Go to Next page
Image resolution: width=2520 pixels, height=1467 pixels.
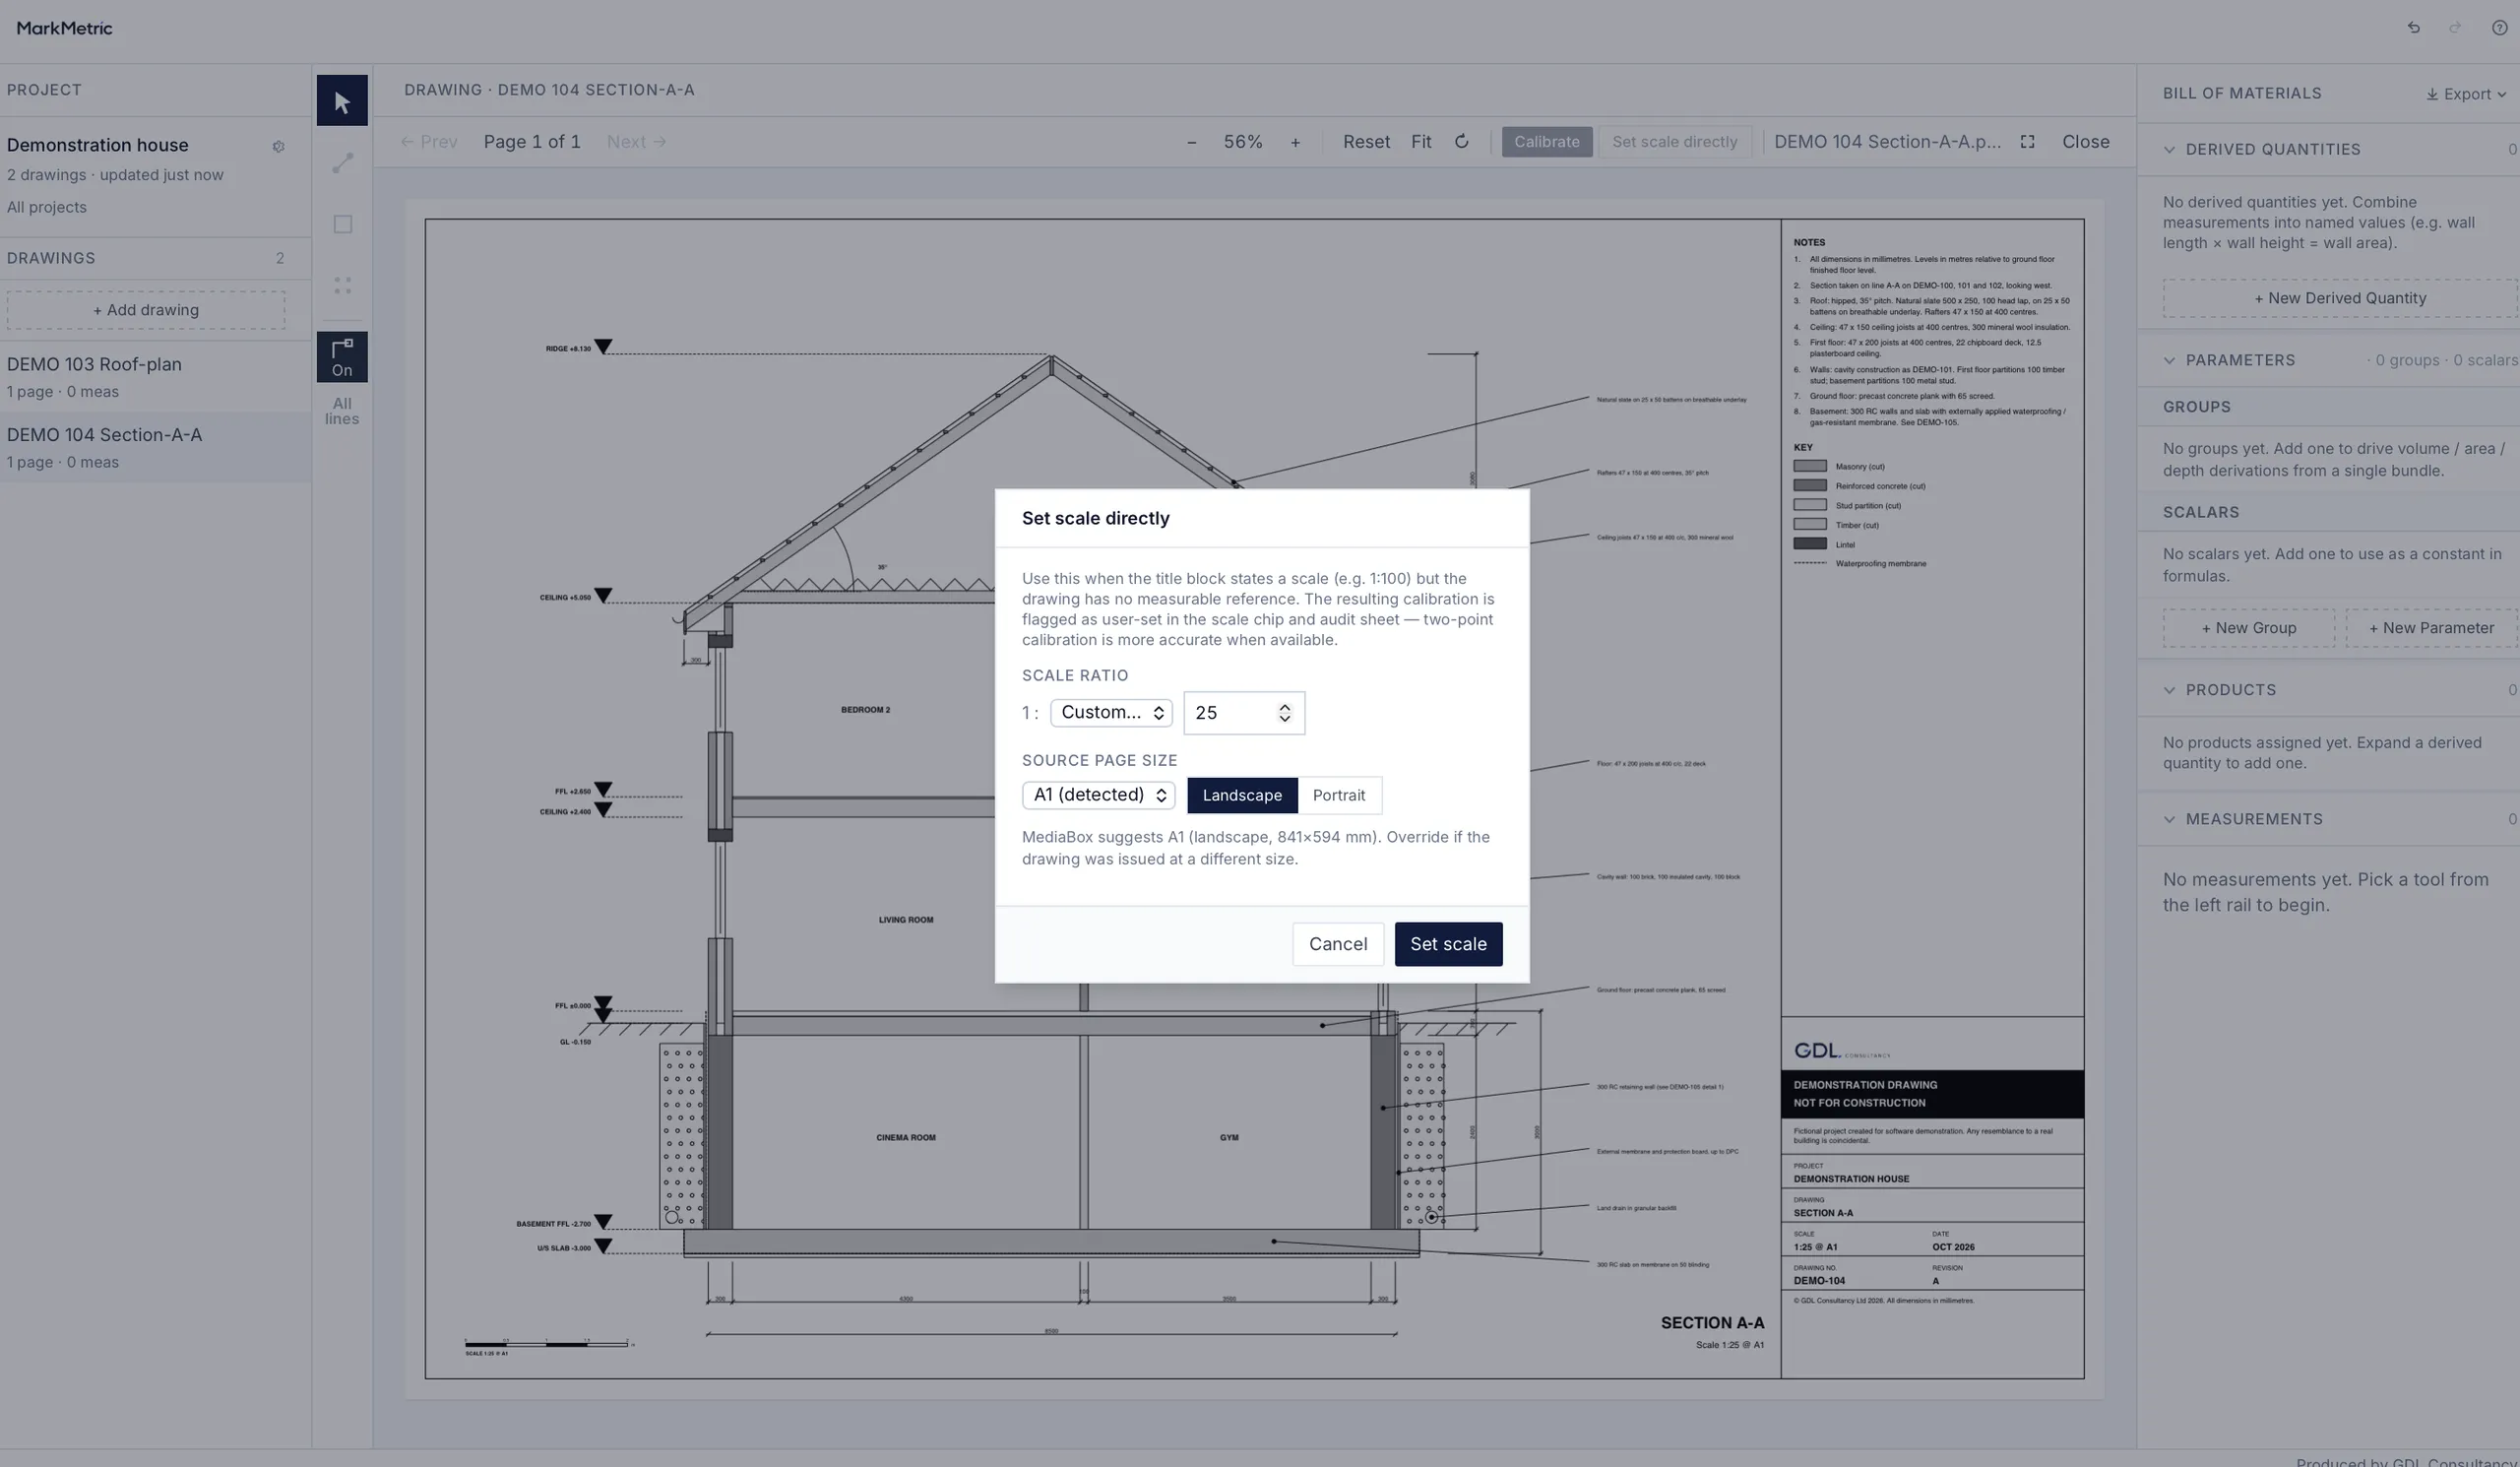point(637,142)
